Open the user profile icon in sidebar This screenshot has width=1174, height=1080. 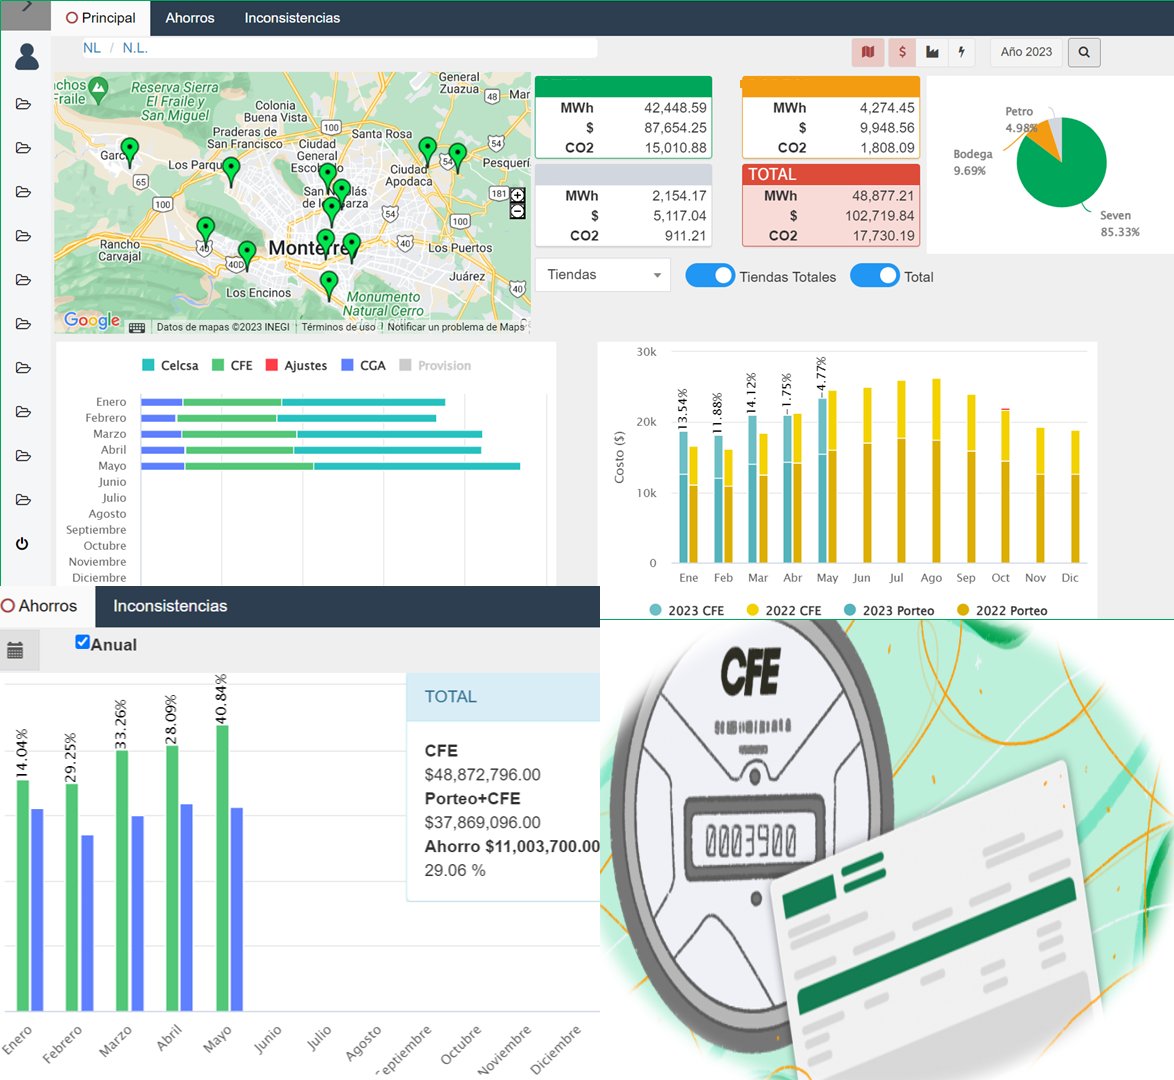27,57
